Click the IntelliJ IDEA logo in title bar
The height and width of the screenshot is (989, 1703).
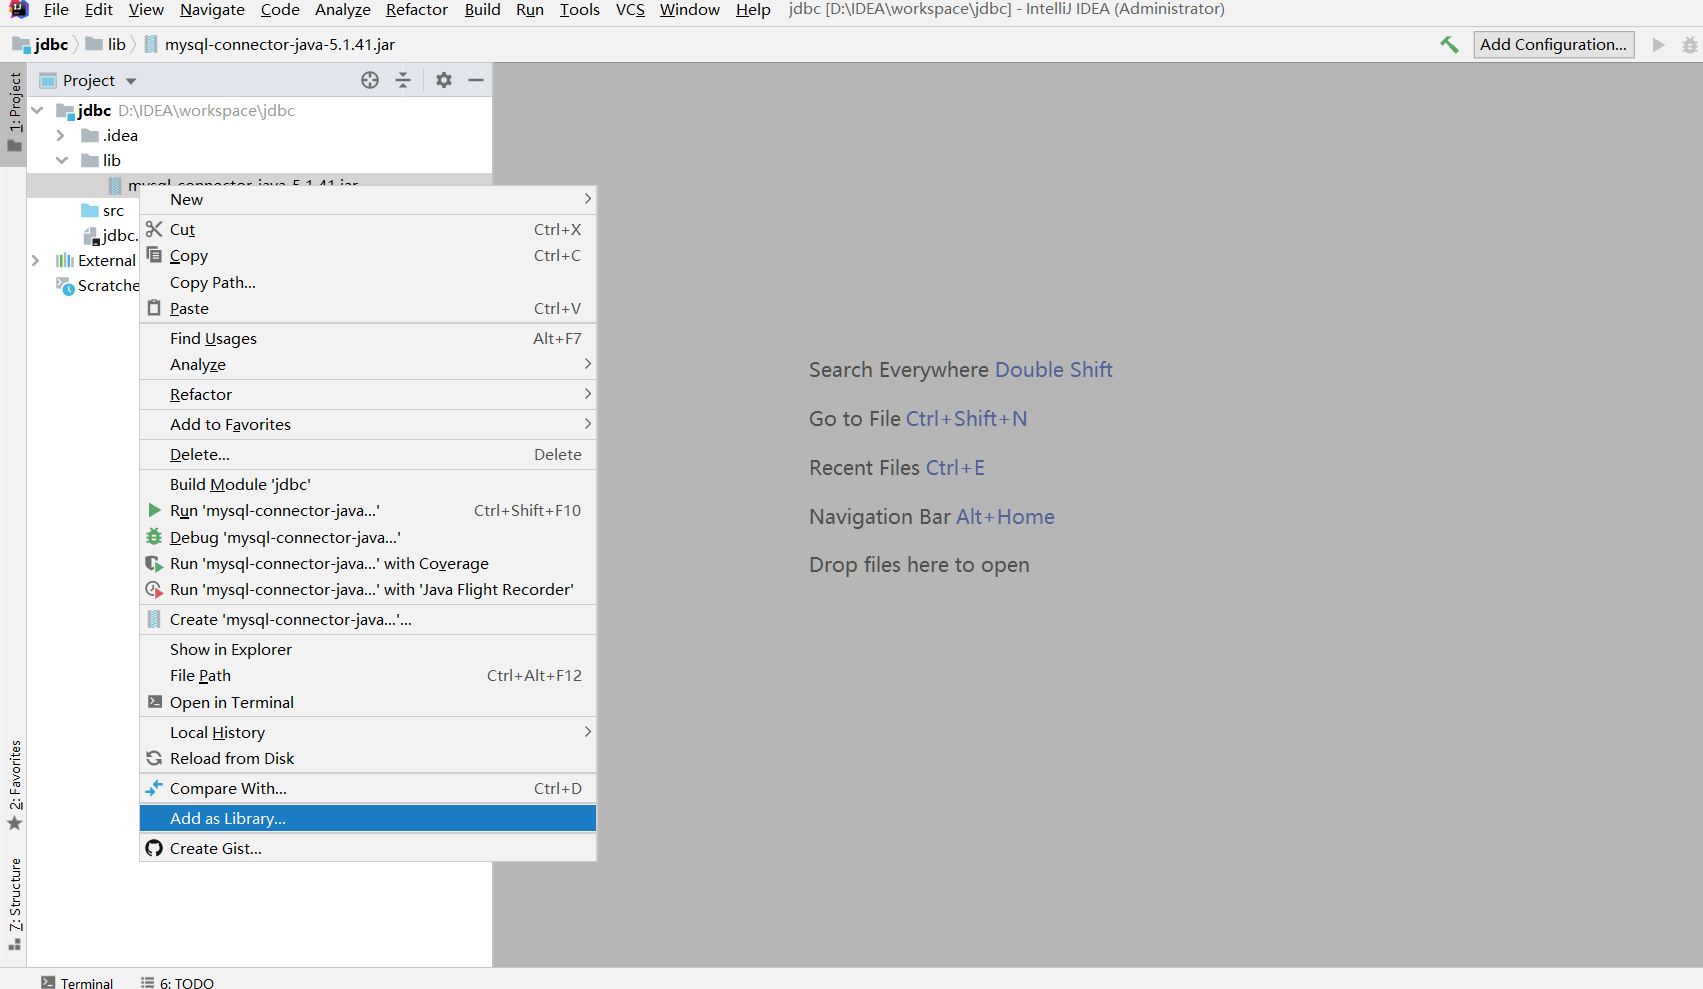coord(19,9)
